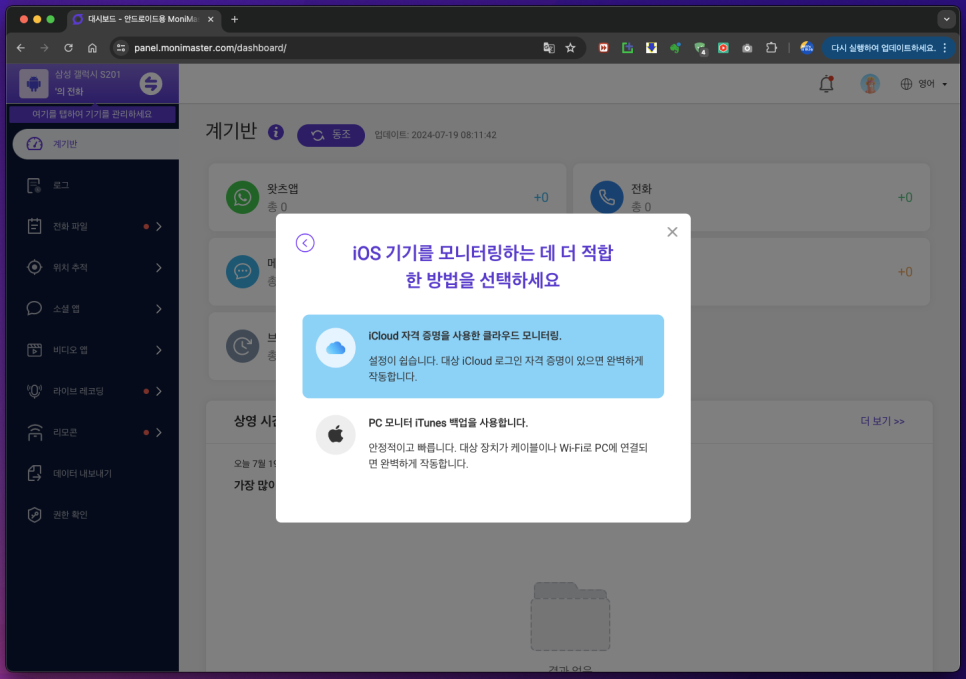Click the 리모콘 remote icon
The height and width of the screenshot is (679, 966).
click(x=34, y=433)
